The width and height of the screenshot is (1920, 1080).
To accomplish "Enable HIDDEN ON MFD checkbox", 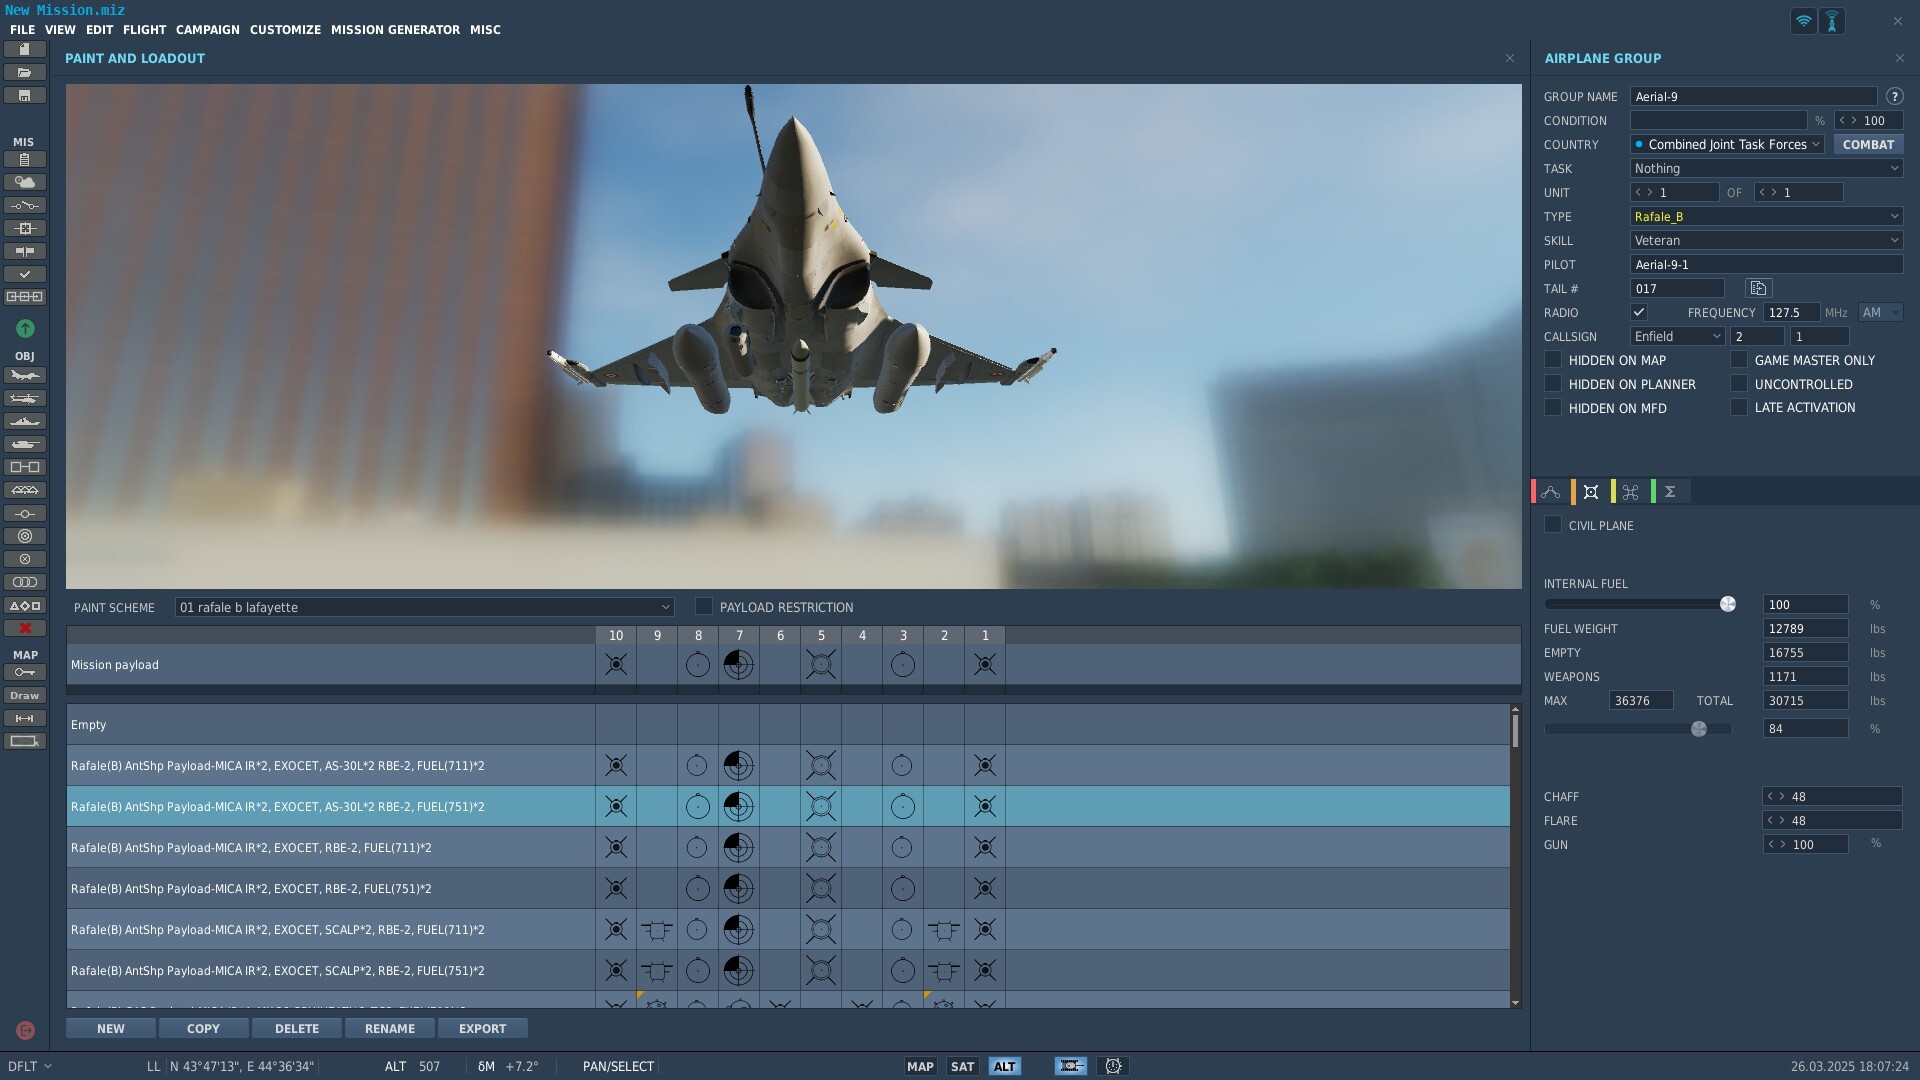I will (x=1553, y=407).
